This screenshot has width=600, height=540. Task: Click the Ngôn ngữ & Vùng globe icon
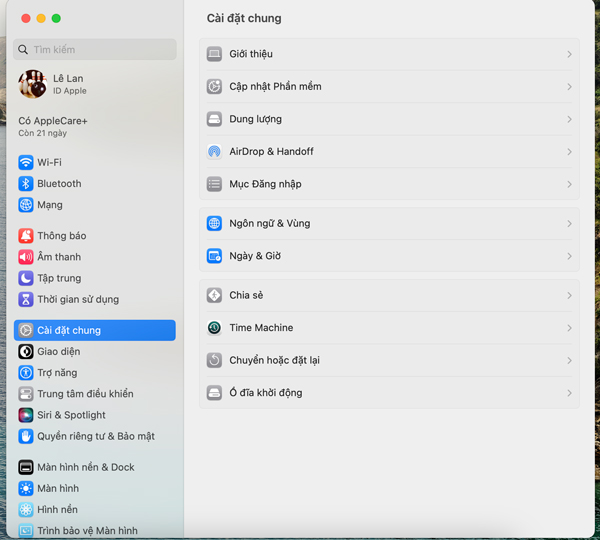214,224
